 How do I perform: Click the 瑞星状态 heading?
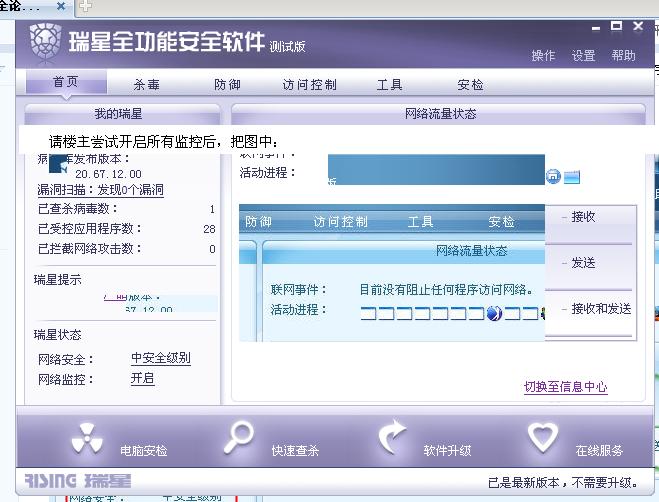58,335
